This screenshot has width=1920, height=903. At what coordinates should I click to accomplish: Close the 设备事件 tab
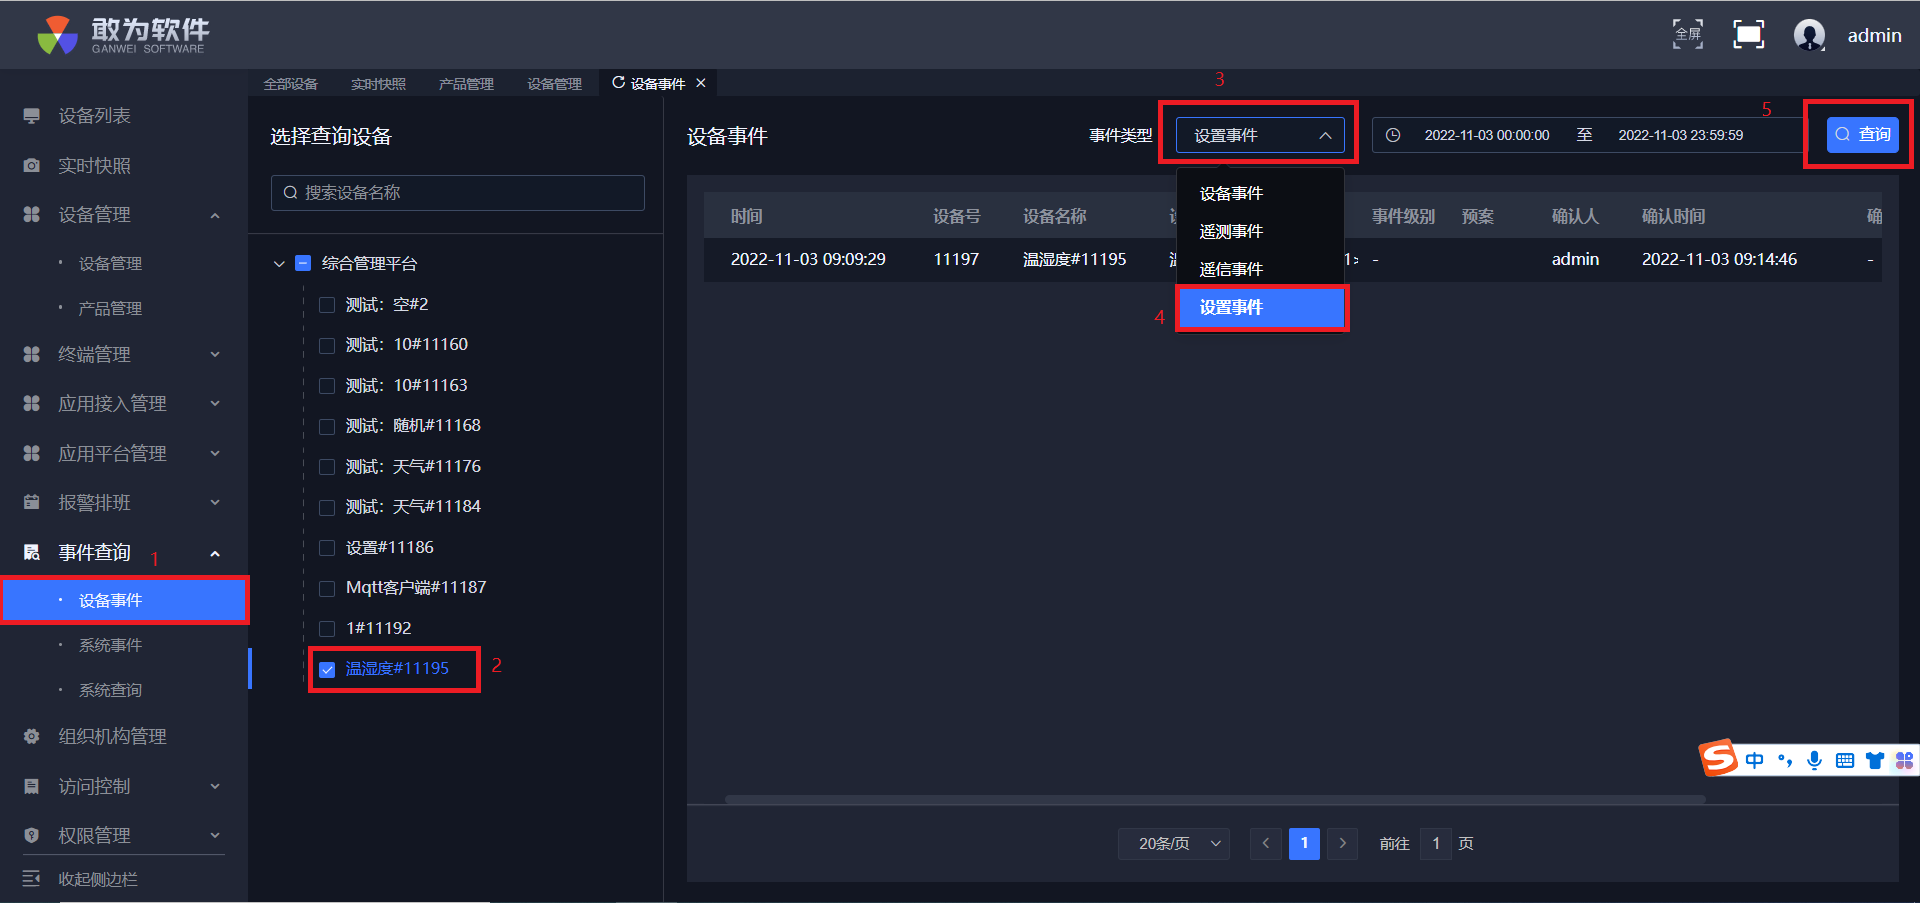(701, 83)
